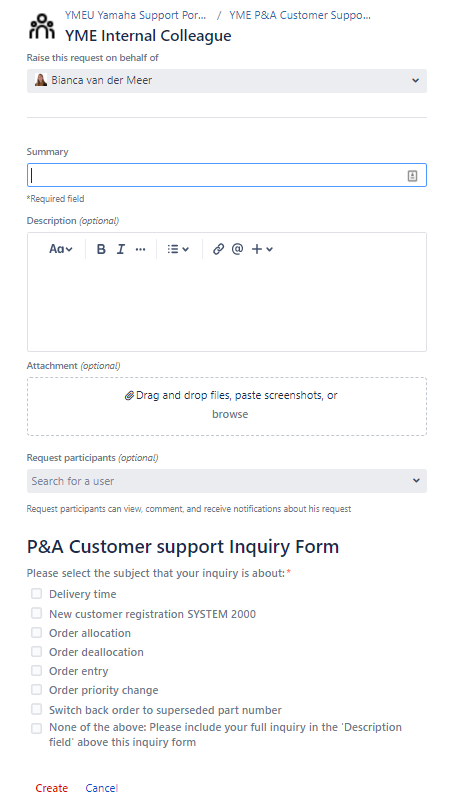Go to YMEU Yamaha Support Portal breadcrumb

[136, 15]
